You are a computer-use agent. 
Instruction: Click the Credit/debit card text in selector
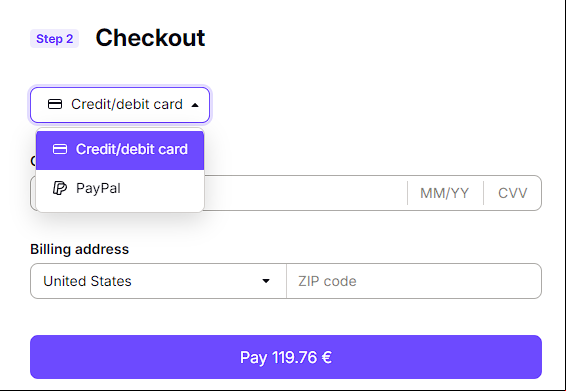coord(127,104)
